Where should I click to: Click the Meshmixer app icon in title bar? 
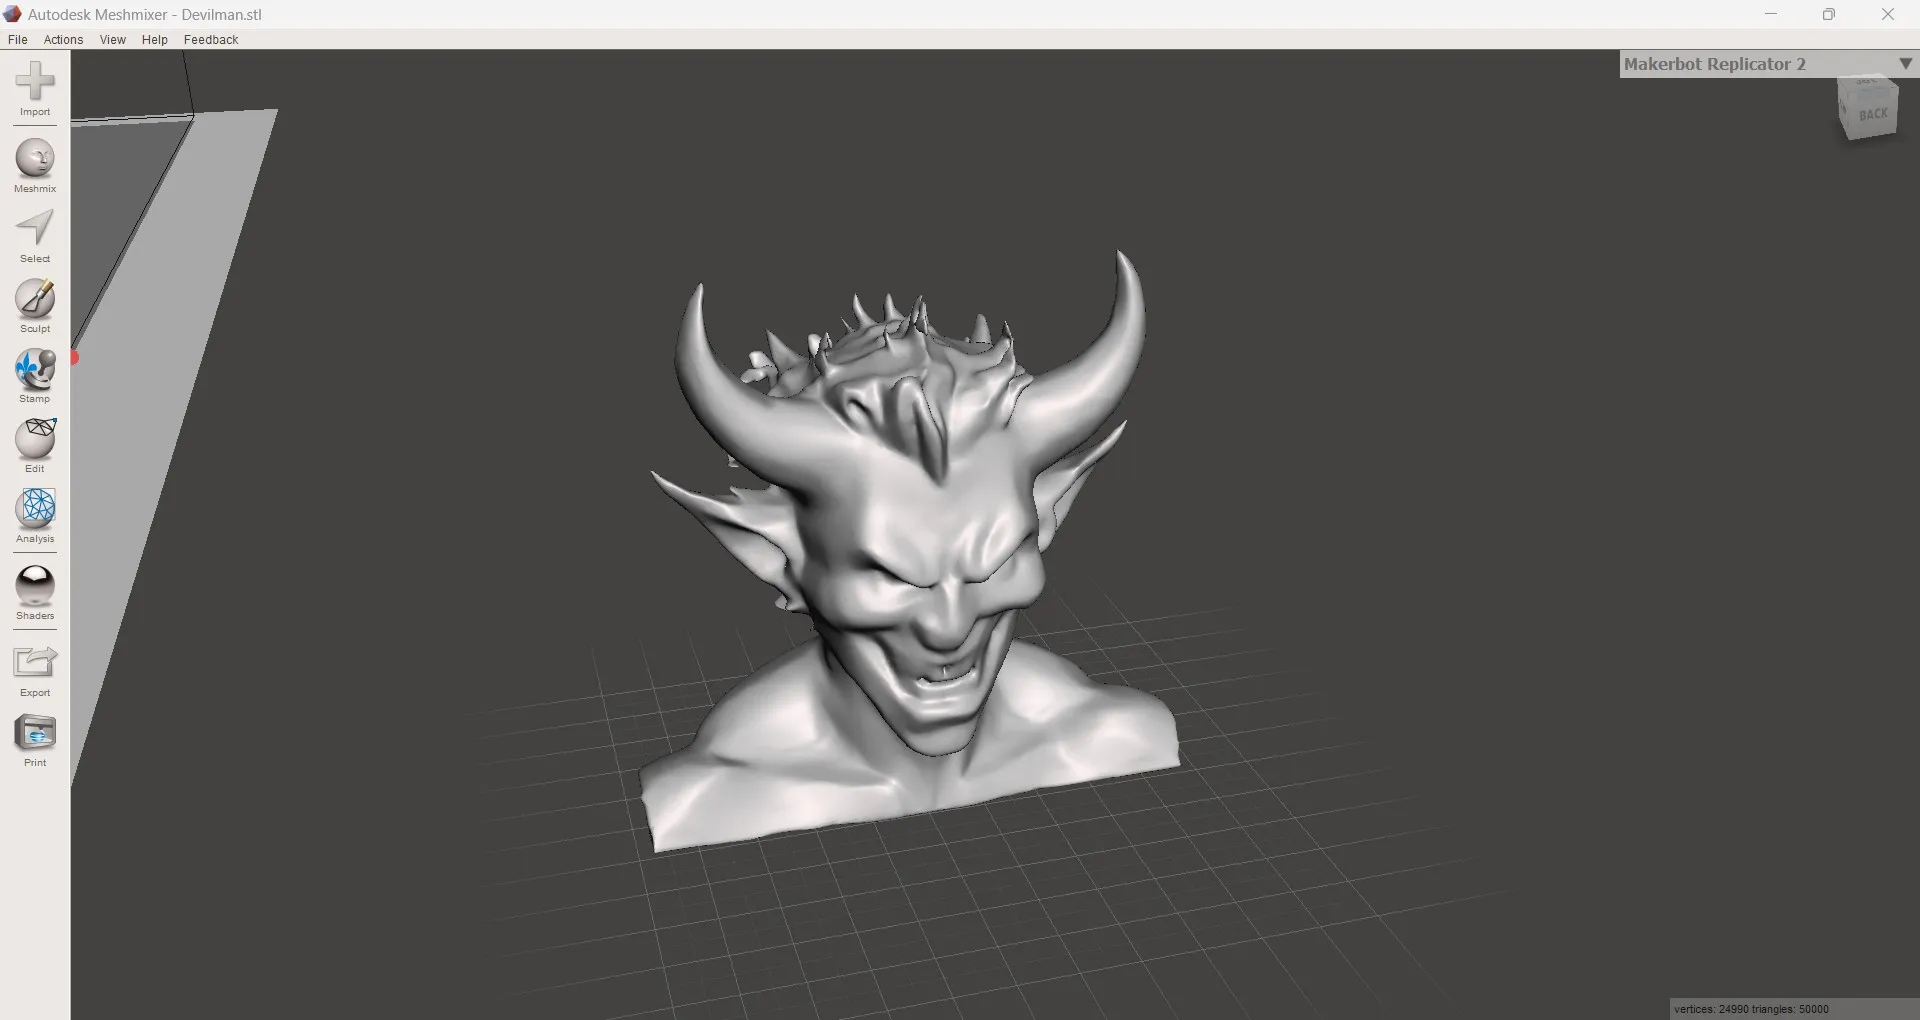(x=13, y=14)
